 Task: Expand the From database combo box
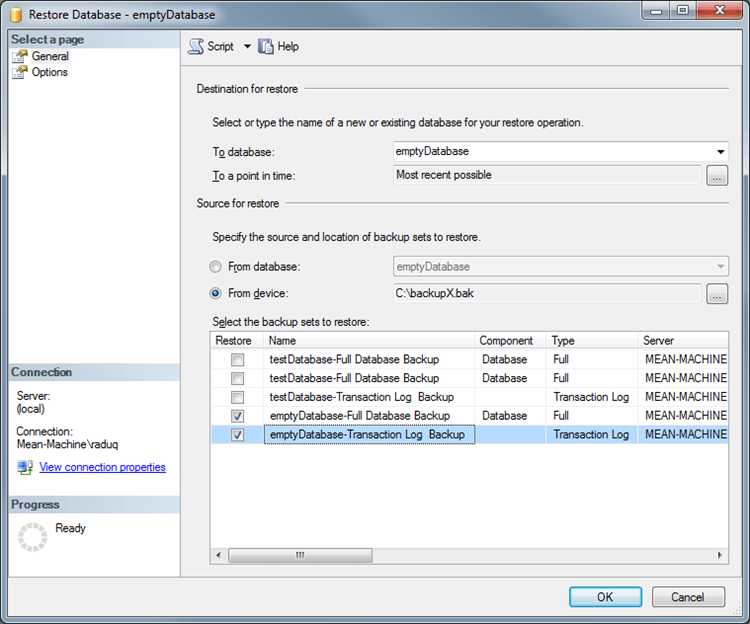pyautogui.click(x=720, y=266)
